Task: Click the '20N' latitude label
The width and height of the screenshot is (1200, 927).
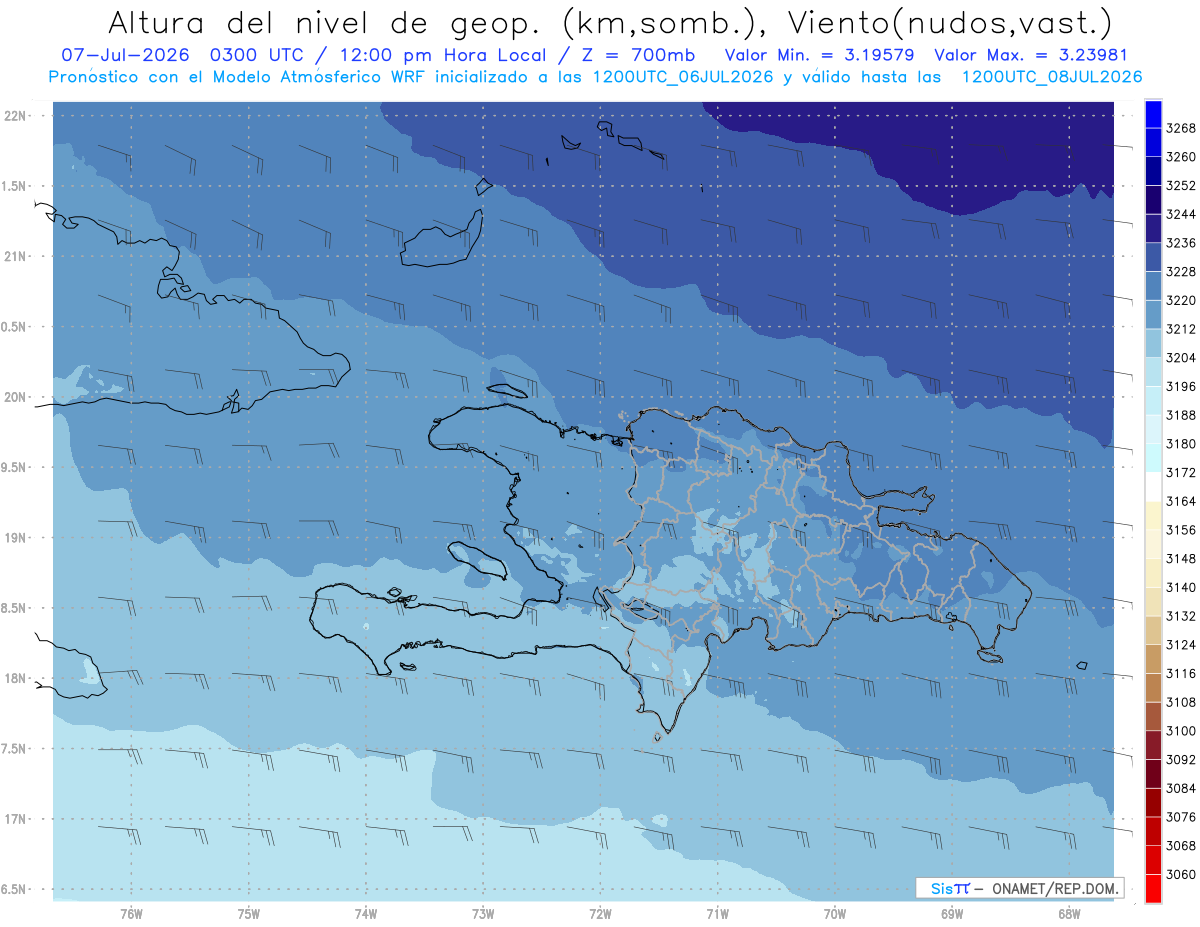Action: 17,398
